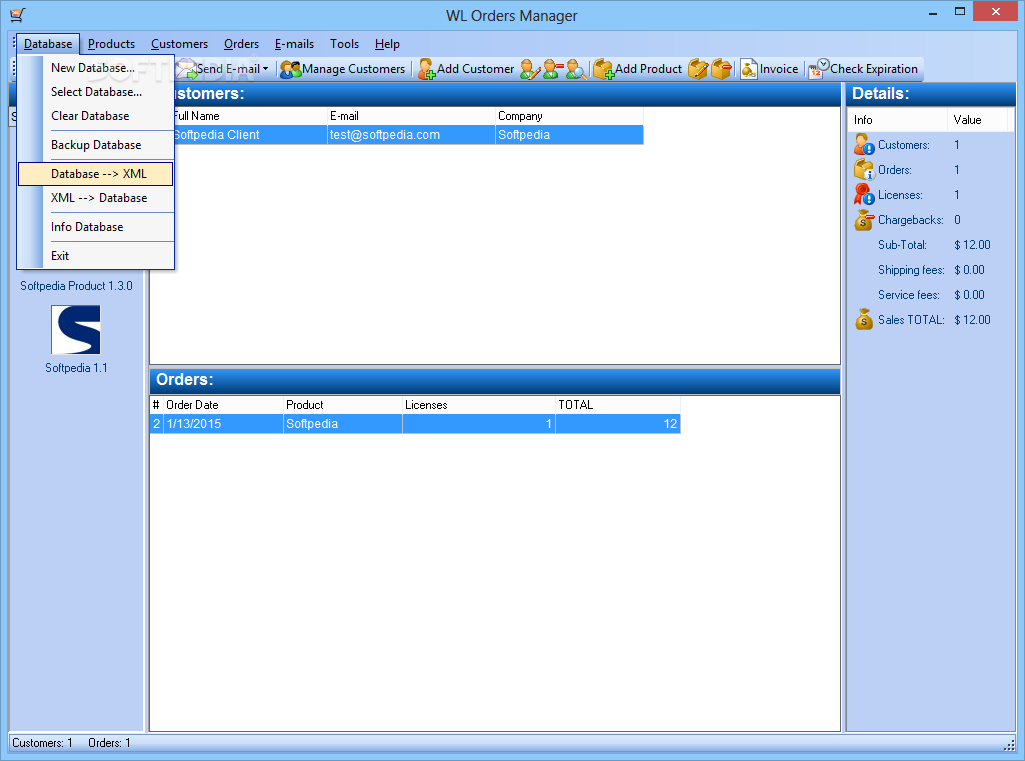
Task: Select the Softpedia company cell
Action: (x=569, y=135)
